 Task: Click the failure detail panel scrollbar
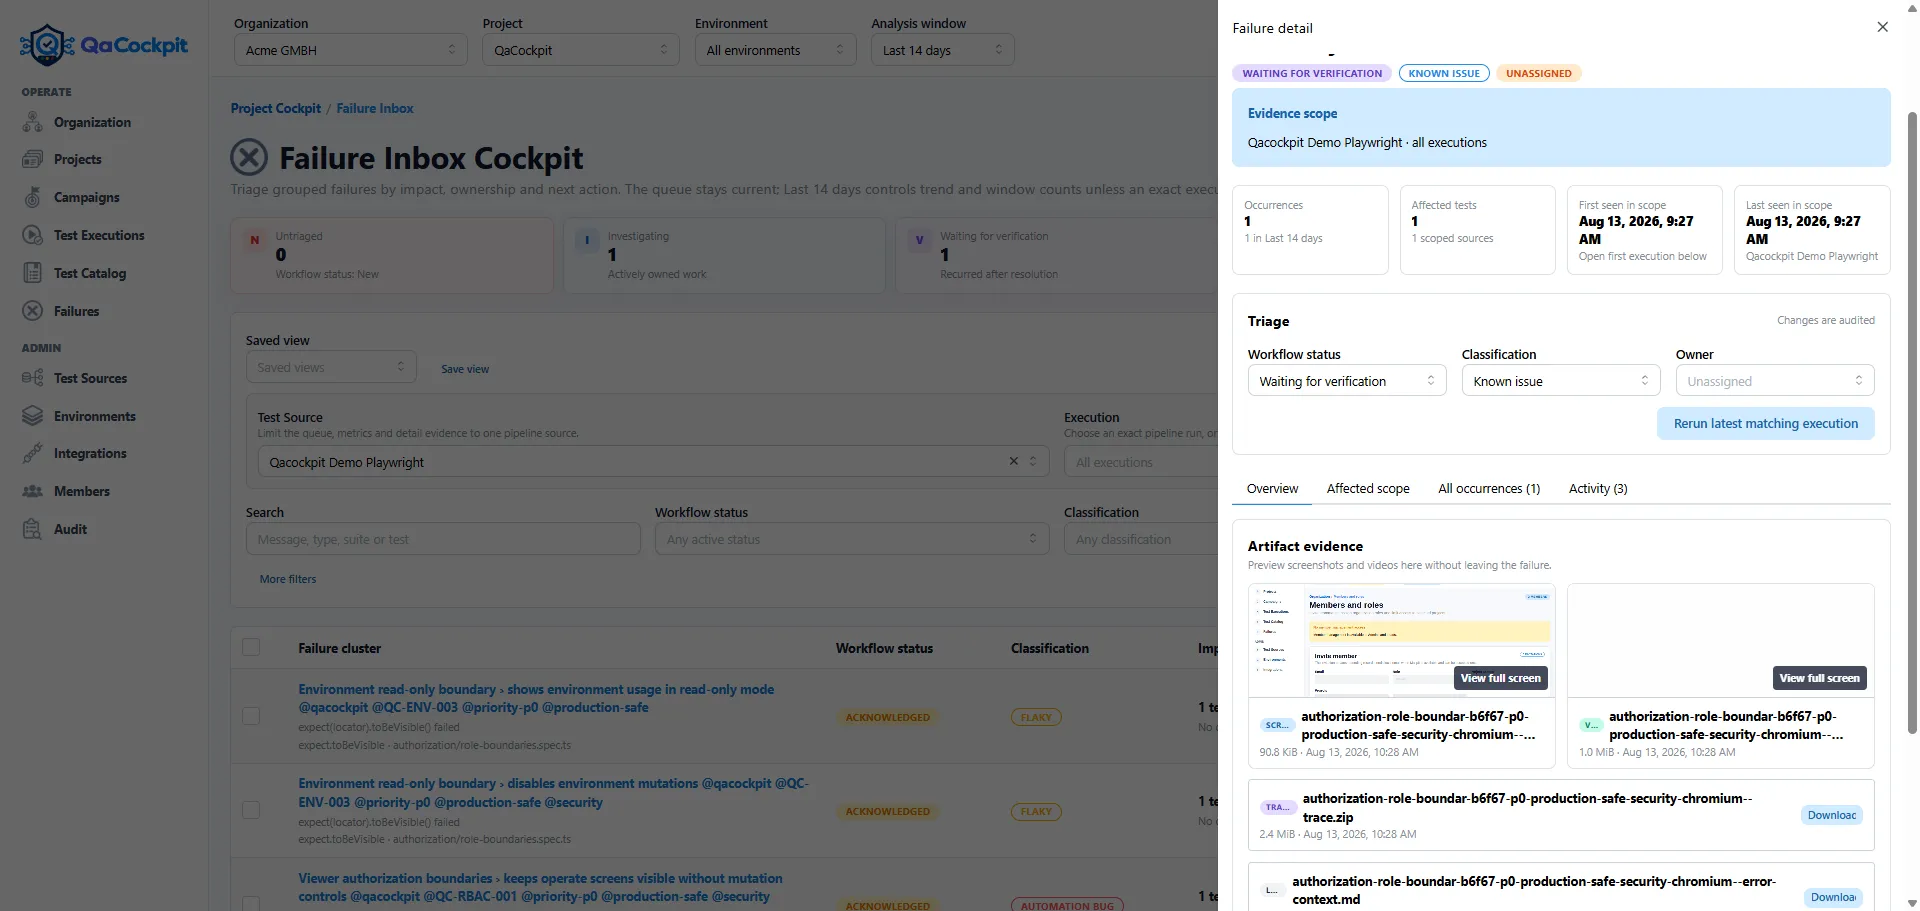click(1912, 423)
